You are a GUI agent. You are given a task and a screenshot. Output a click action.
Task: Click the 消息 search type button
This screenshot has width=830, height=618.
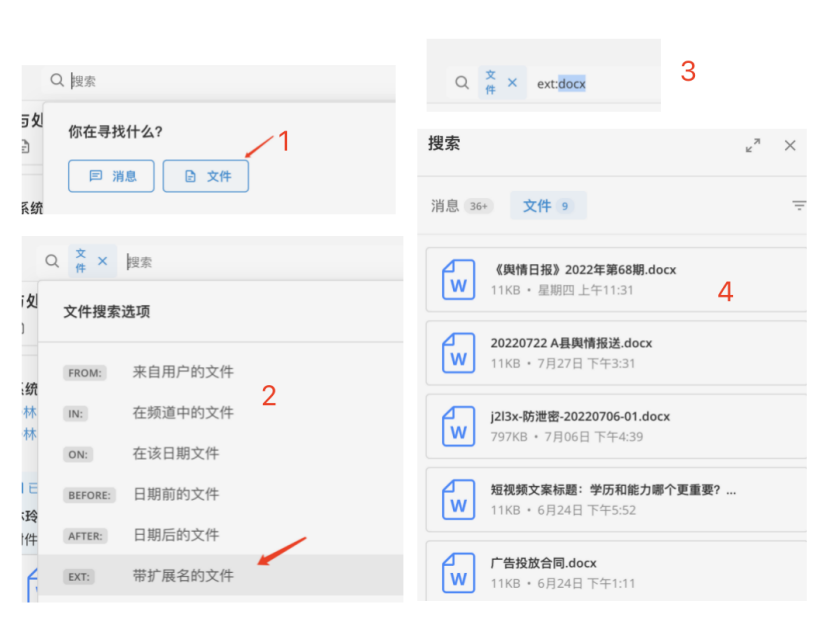(111, 176)
